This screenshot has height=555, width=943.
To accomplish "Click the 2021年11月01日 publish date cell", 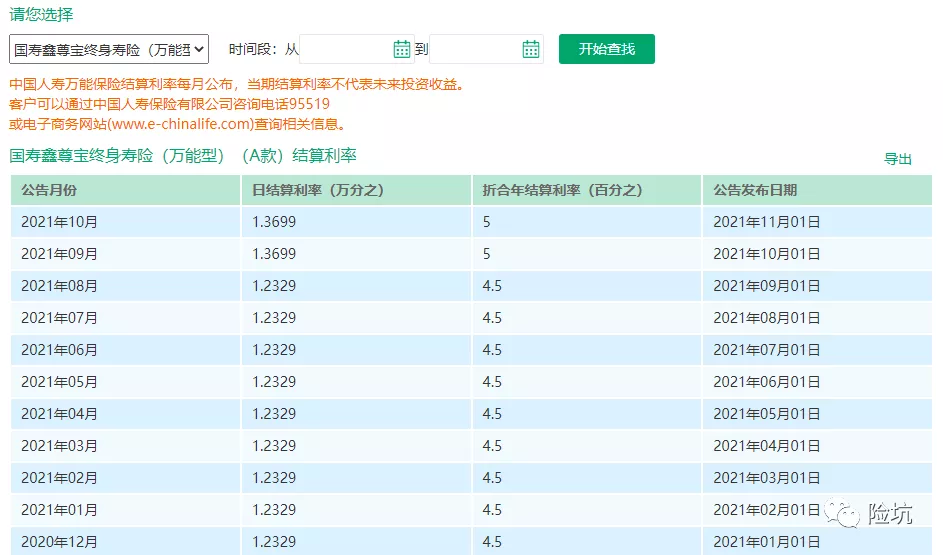I will (817, 222).
